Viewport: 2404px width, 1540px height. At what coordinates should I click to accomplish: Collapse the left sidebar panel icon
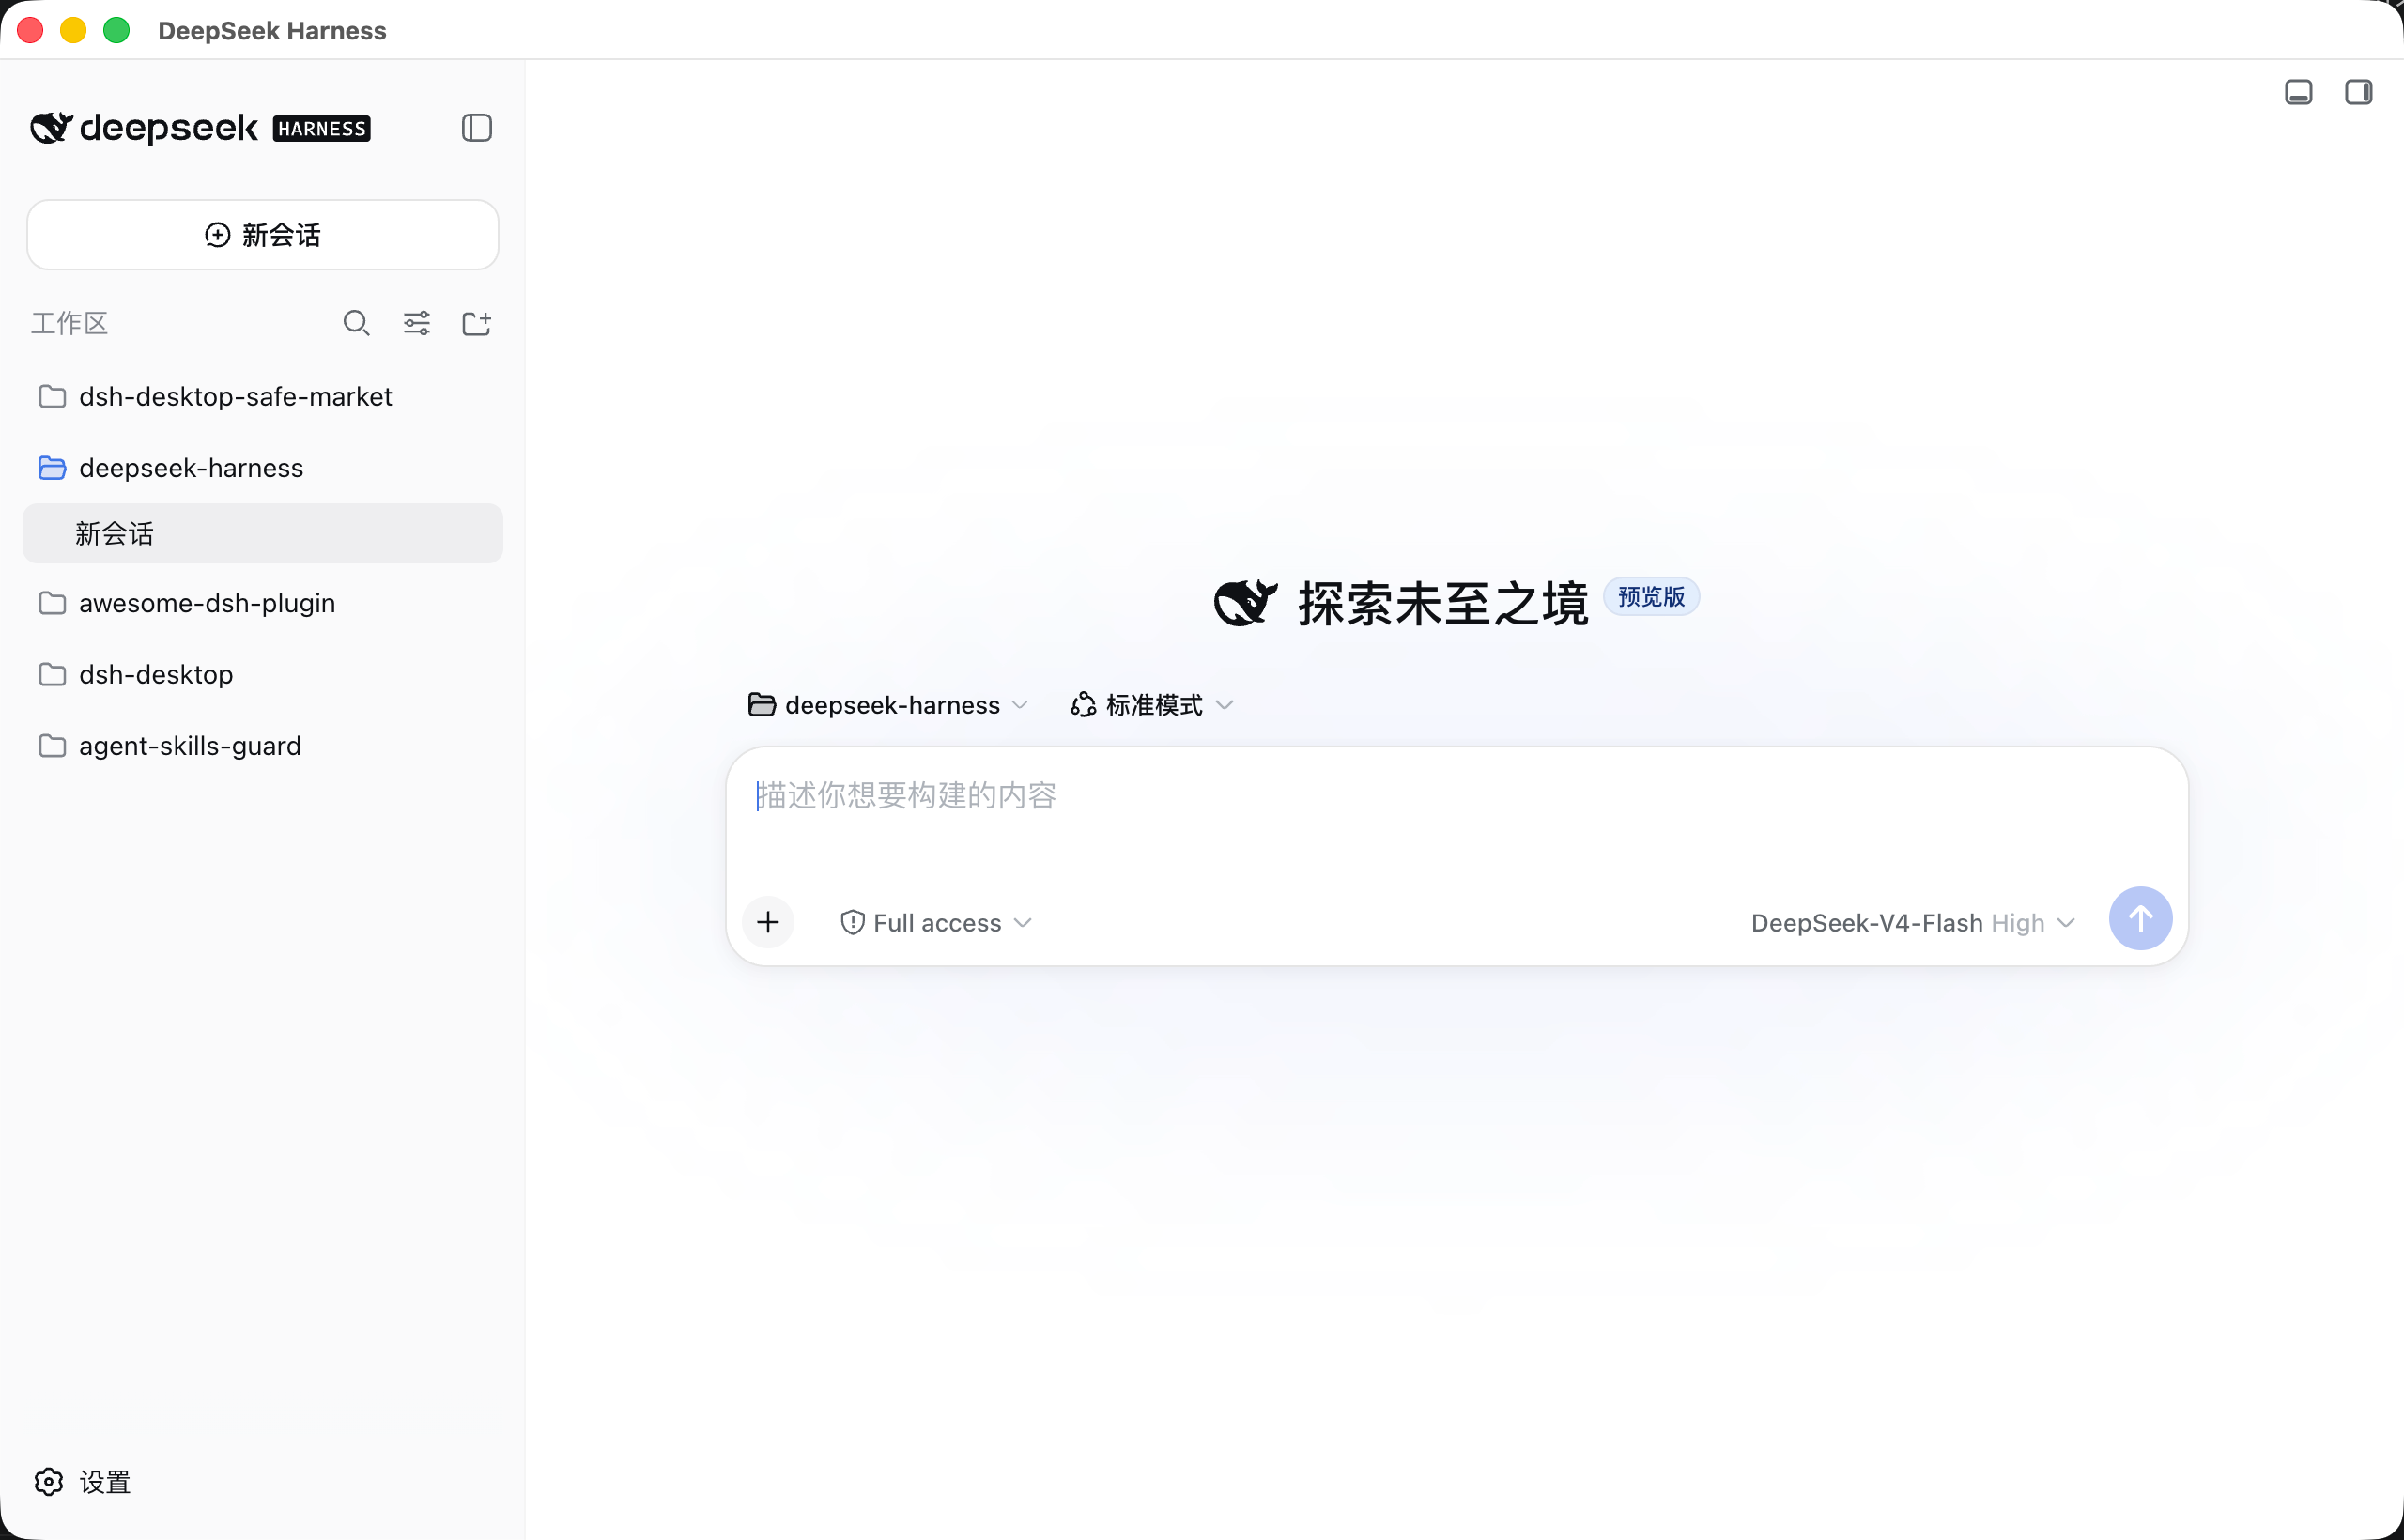point(476,128)
